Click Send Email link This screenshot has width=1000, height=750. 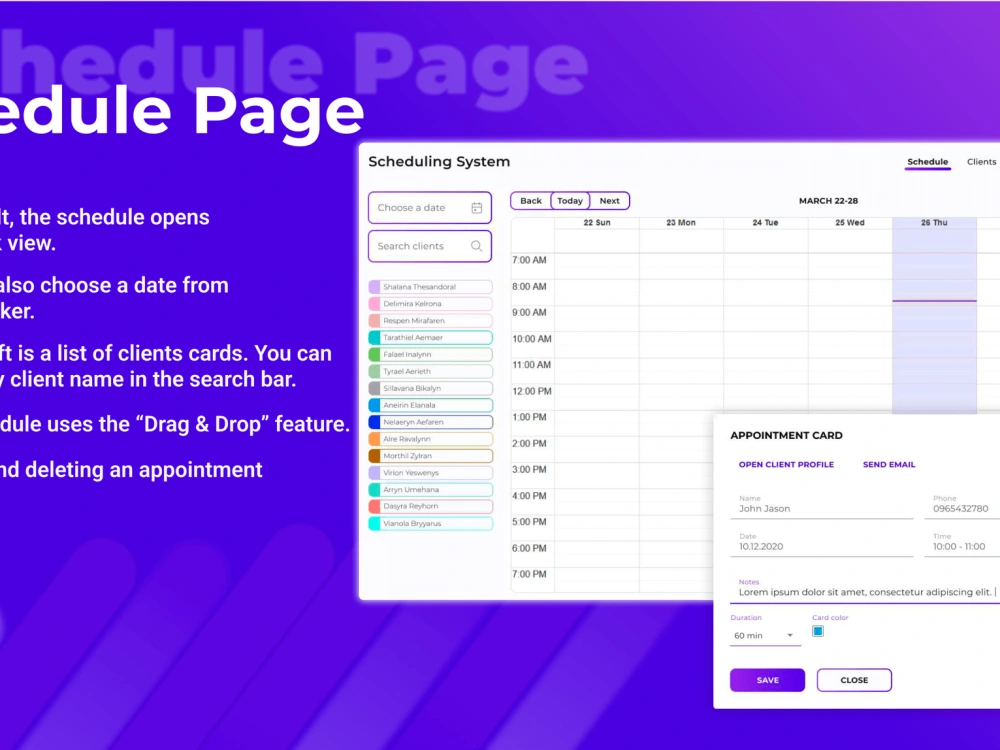(889, 465)
